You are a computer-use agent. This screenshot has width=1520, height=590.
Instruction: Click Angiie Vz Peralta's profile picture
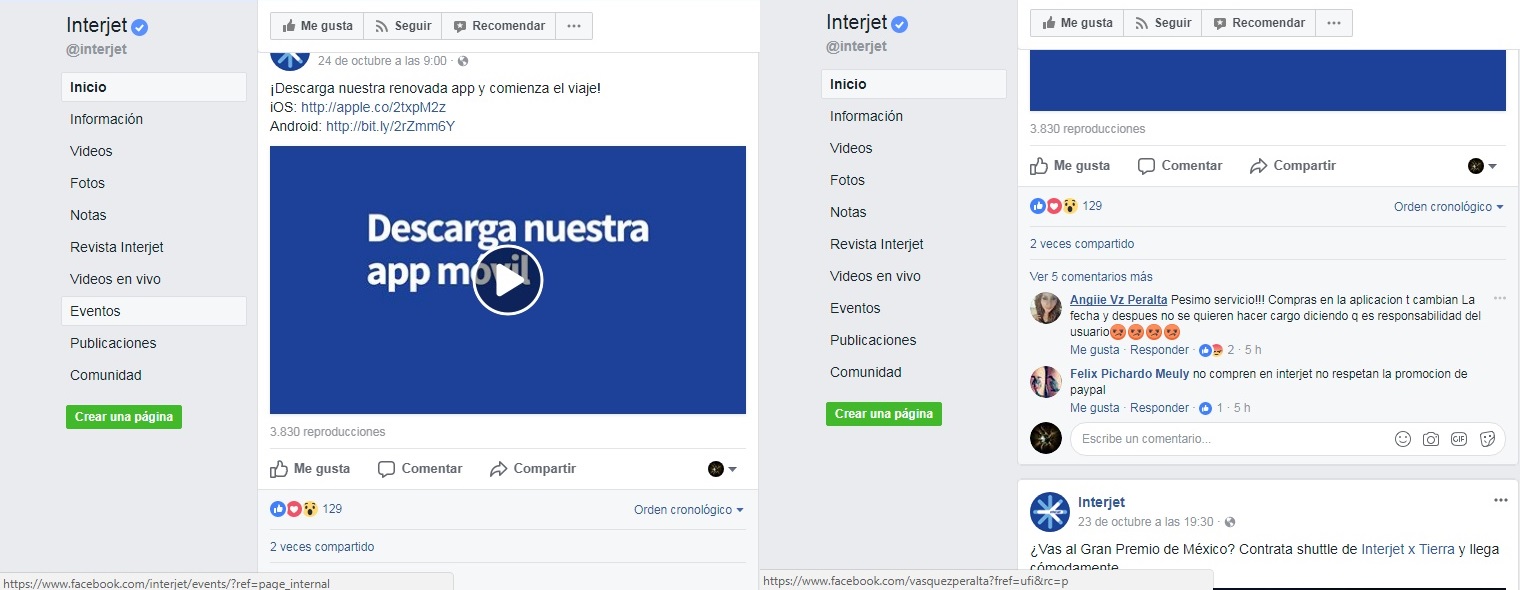pyautogui.click(x=1046, y=308)
